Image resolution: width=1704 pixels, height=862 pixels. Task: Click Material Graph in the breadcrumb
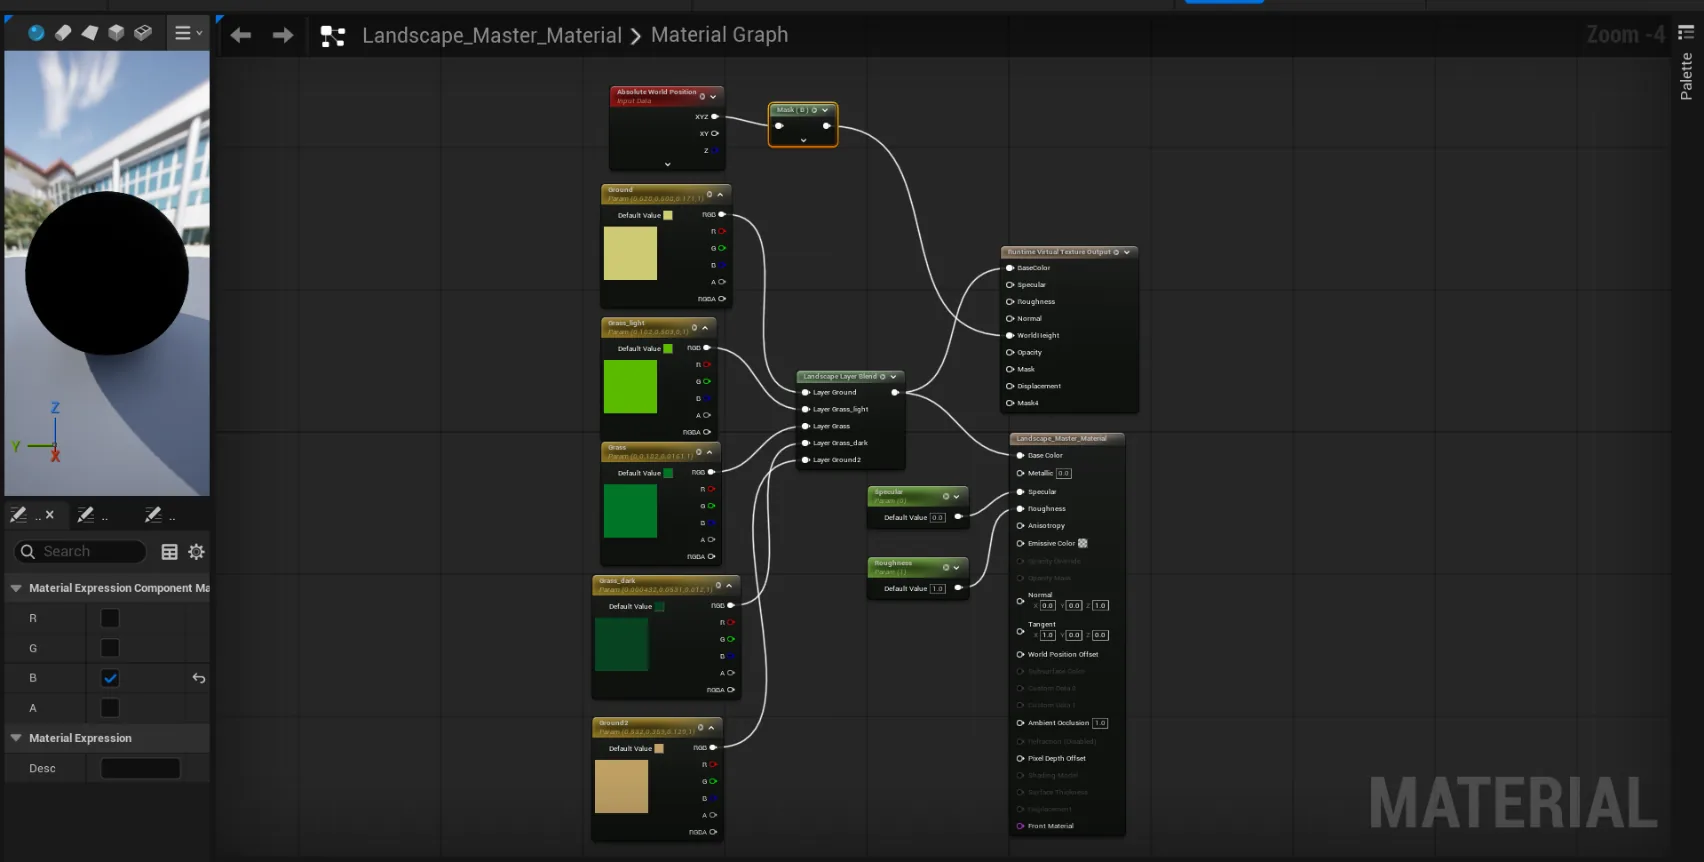(x=719, y=35)
